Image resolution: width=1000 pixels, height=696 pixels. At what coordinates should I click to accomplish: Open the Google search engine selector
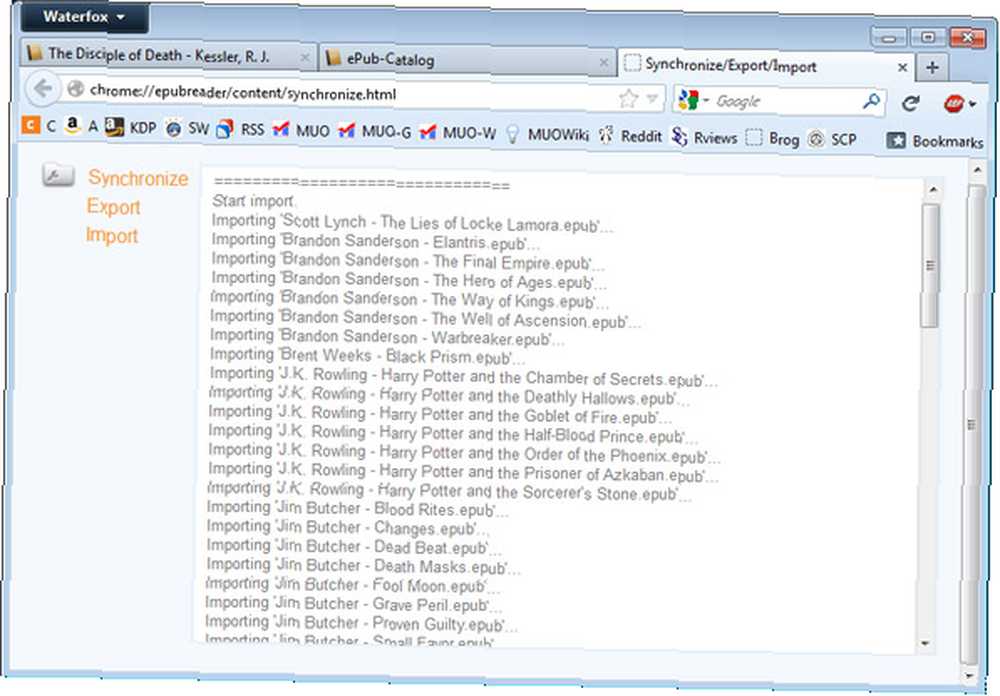(692, 100)
